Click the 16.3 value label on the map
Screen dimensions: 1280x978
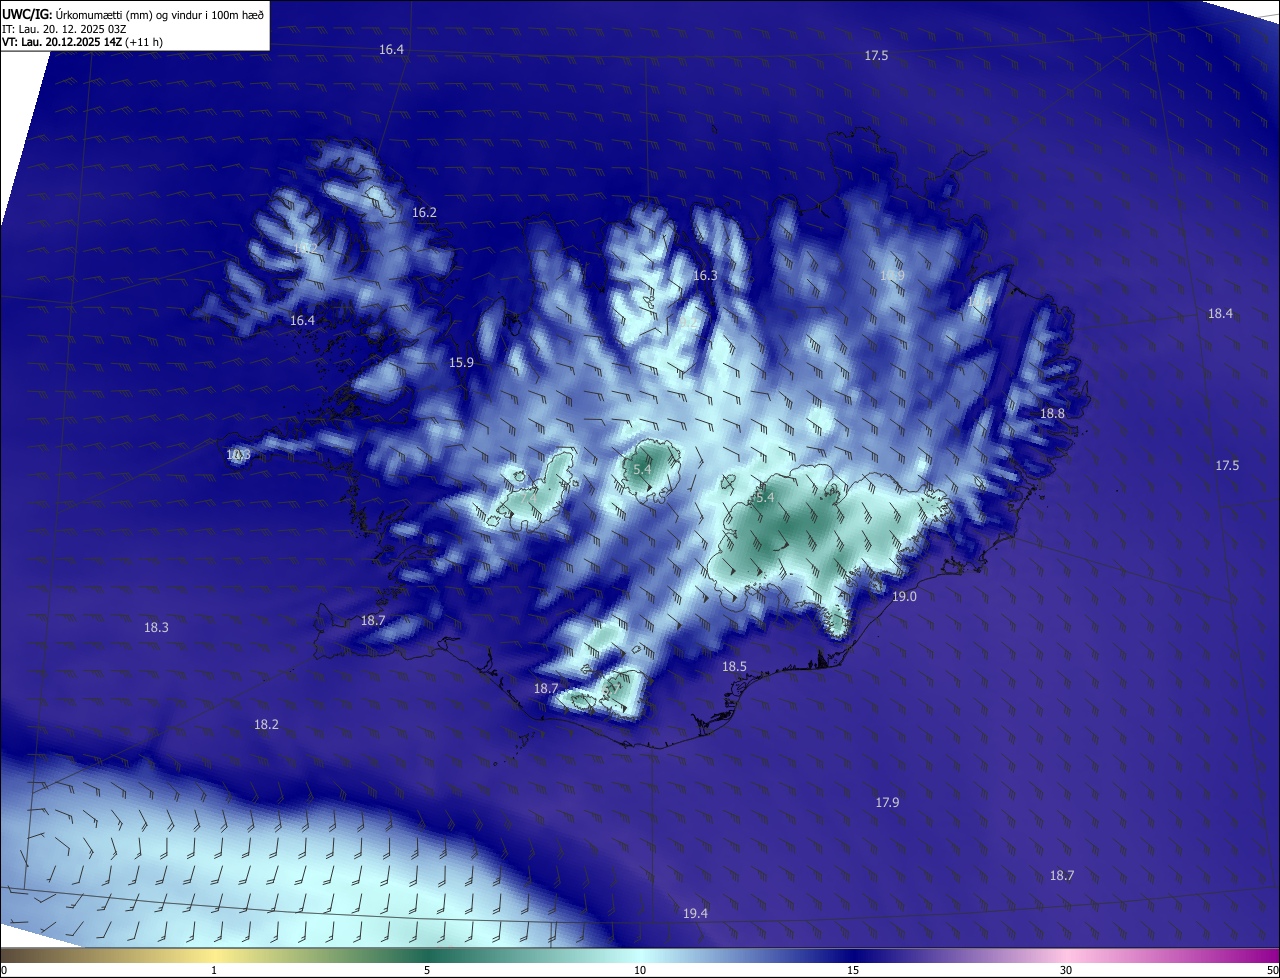click(x=706, y=275)
